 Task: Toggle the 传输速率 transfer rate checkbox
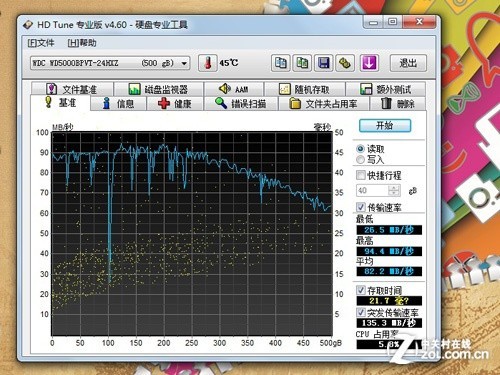pos(361,207)
